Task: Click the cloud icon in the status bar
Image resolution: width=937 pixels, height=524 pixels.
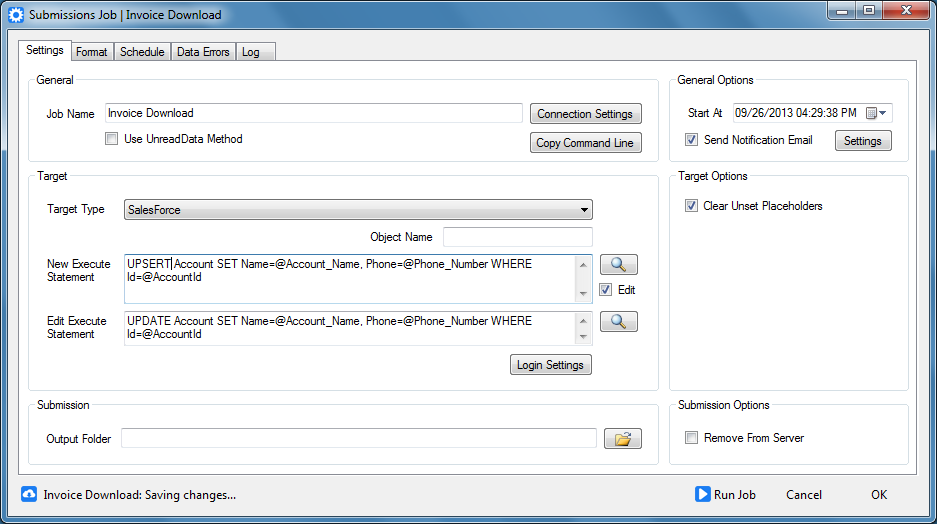Action: coord(29,494)
